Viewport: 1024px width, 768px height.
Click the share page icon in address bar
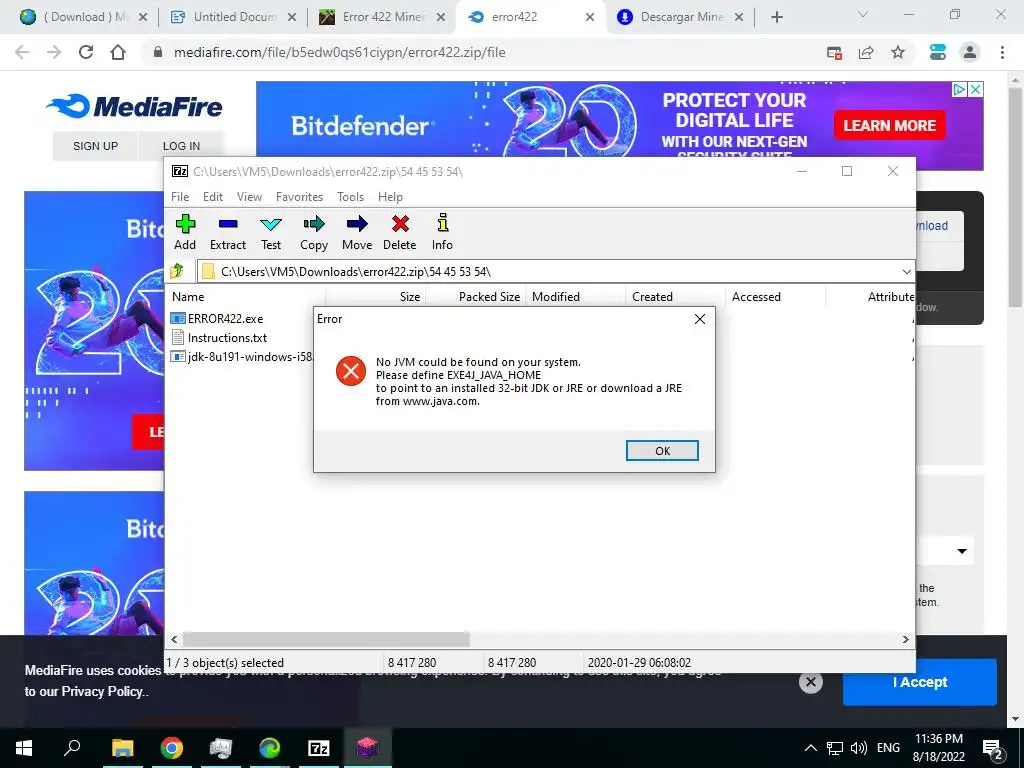866,52
